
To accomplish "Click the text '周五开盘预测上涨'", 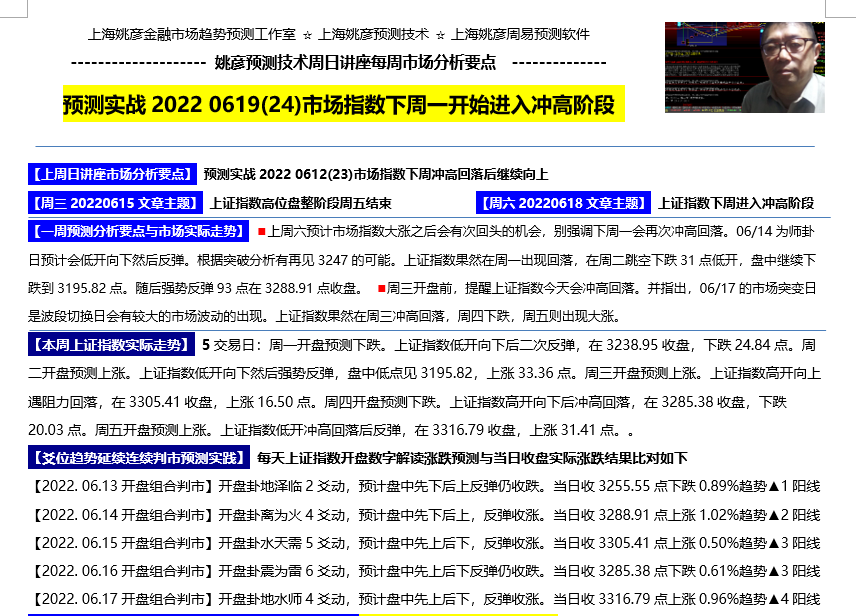I will point(151,430).
